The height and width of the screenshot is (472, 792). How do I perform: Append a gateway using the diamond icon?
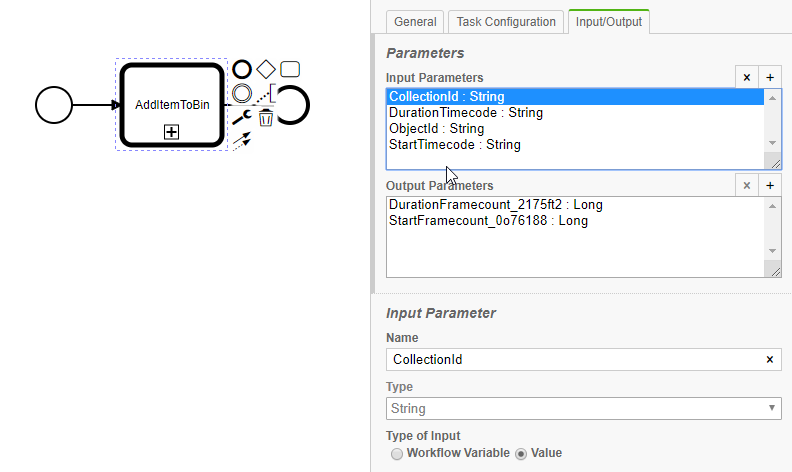(266, 69)
